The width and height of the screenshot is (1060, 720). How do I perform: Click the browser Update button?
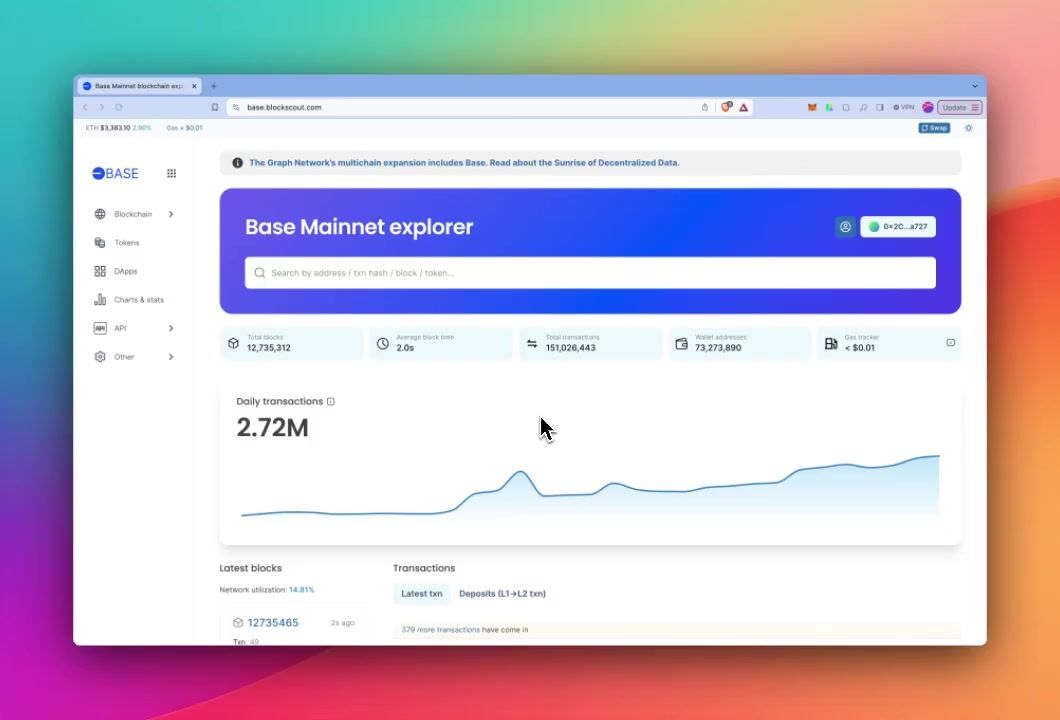(x=960, y=107)
